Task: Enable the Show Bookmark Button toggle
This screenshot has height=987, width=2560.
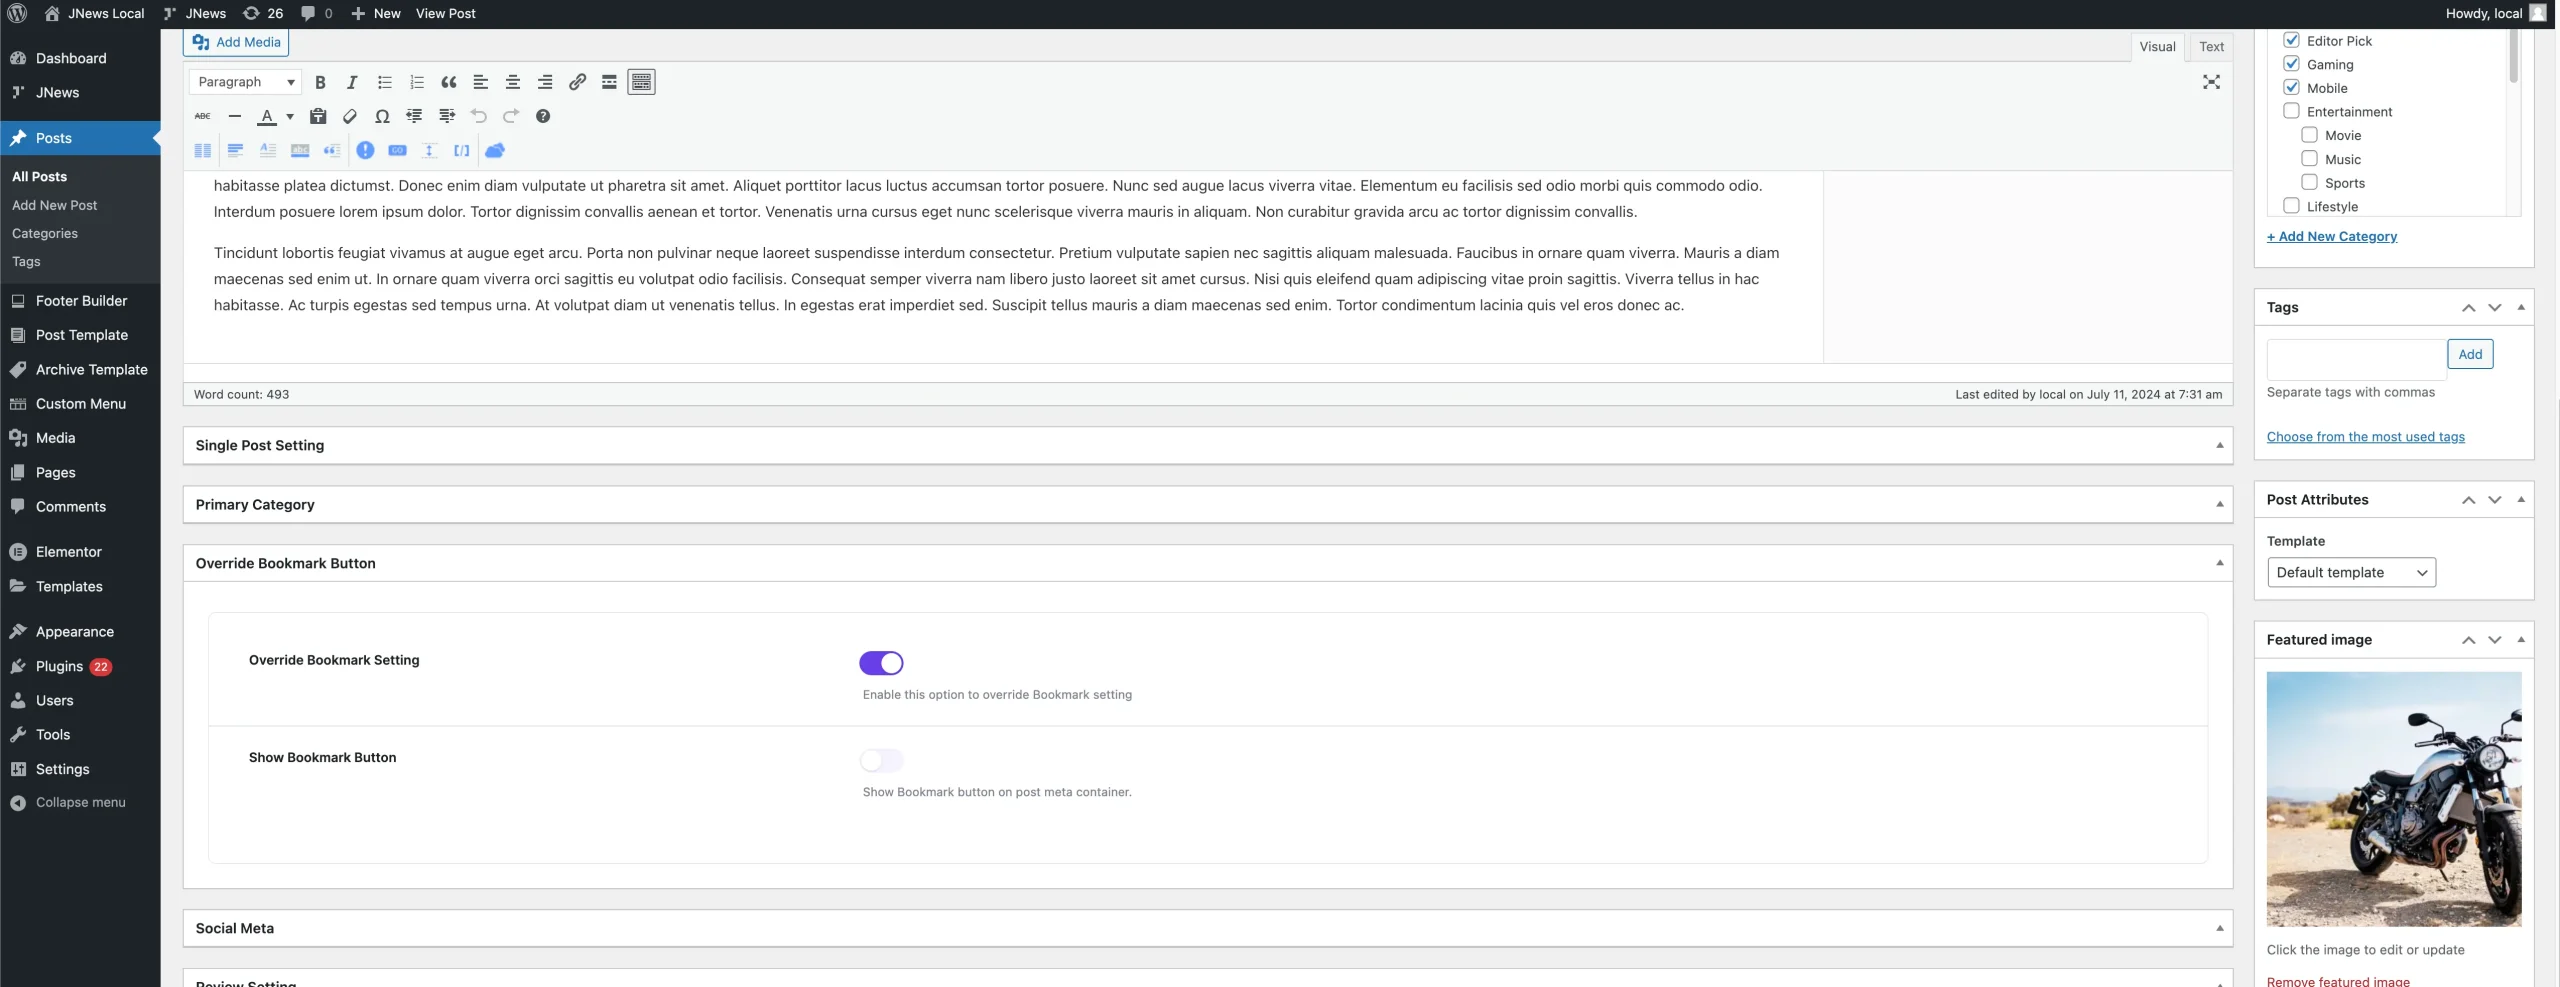Action: point(881,760)
